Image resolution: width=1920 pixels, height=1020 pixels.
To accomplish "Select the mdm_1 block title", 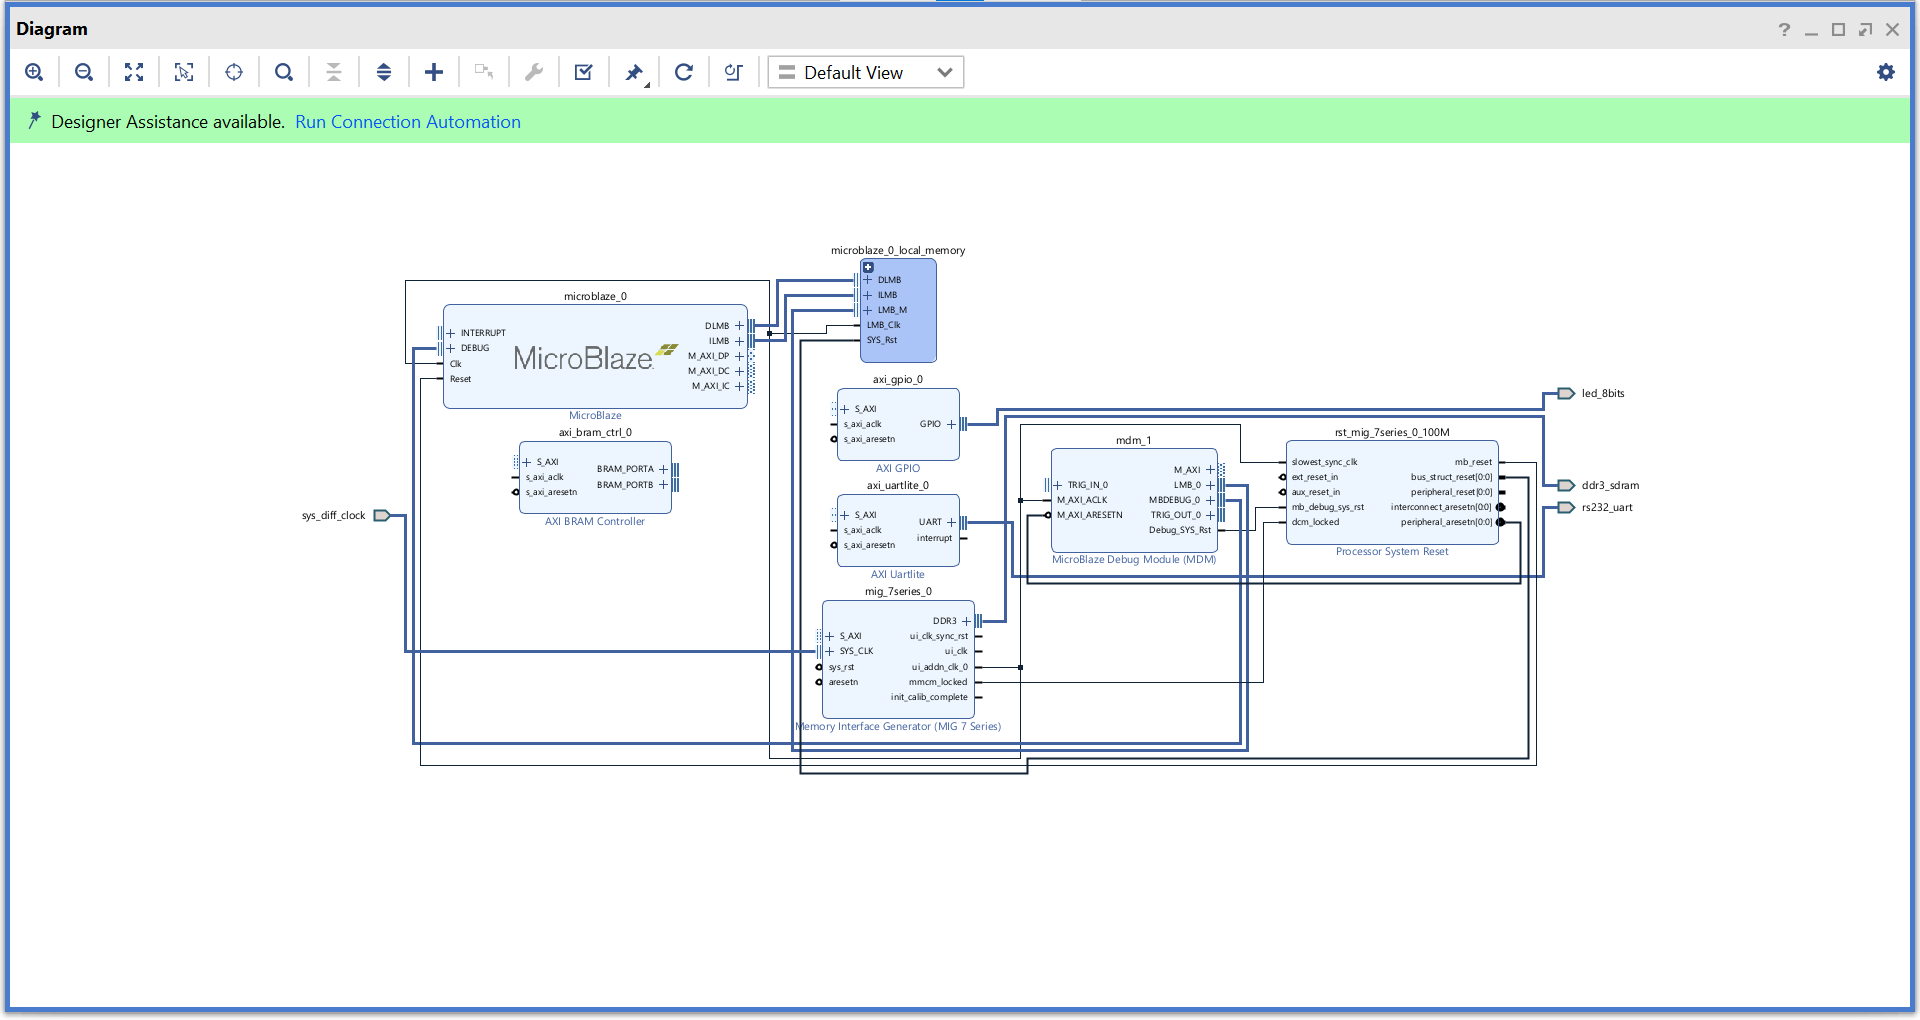I will (1134, 440).
